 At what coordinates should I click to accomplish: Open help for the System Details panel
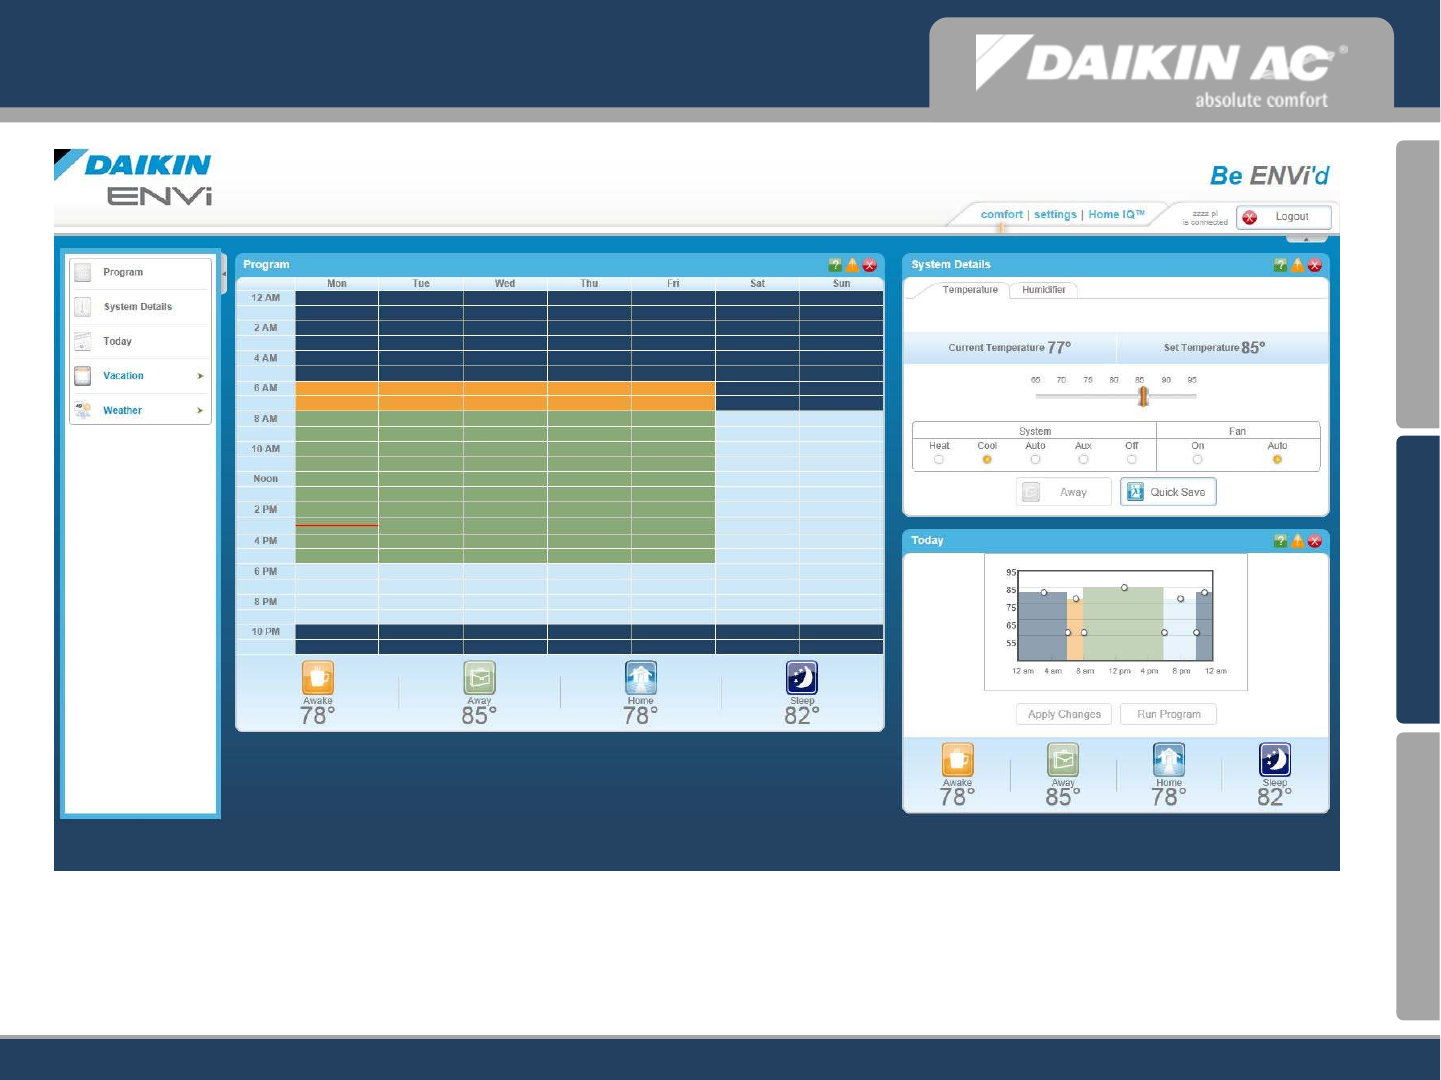click(x=1280, y=265)
